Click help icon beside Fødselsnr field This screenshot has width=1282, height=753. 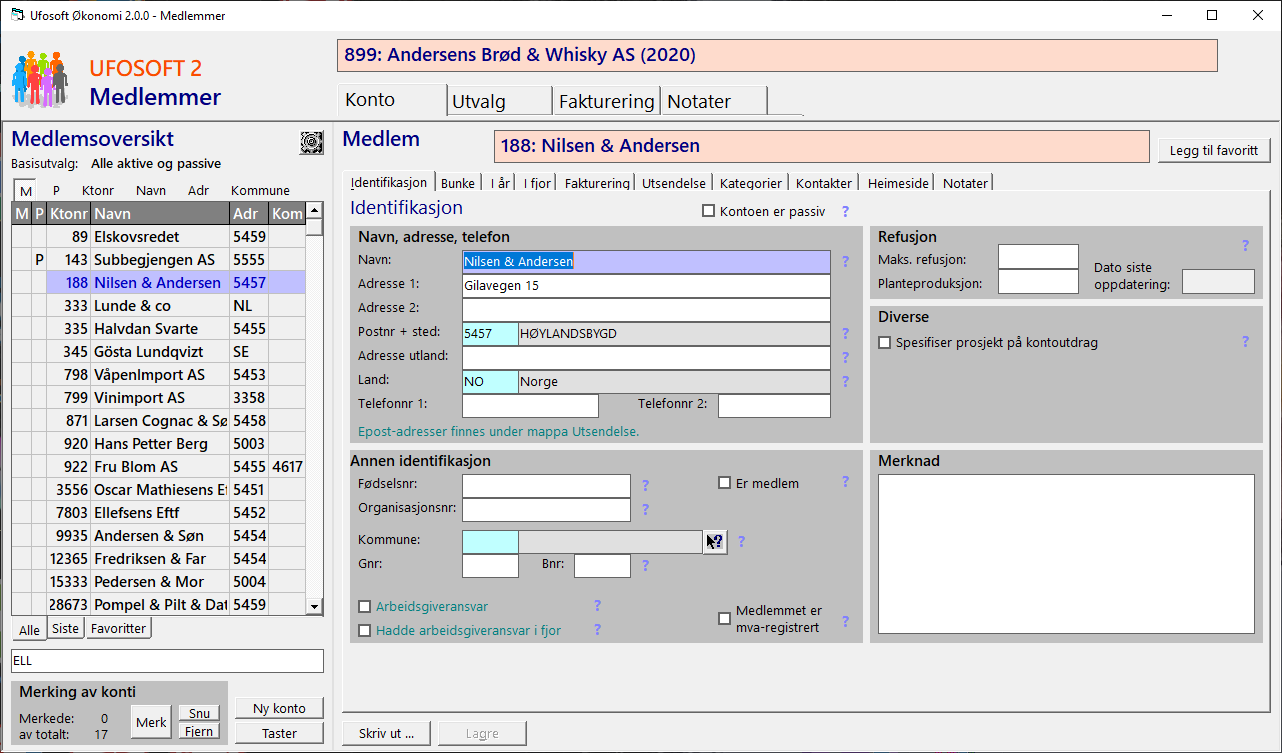[x=645, y=485]
